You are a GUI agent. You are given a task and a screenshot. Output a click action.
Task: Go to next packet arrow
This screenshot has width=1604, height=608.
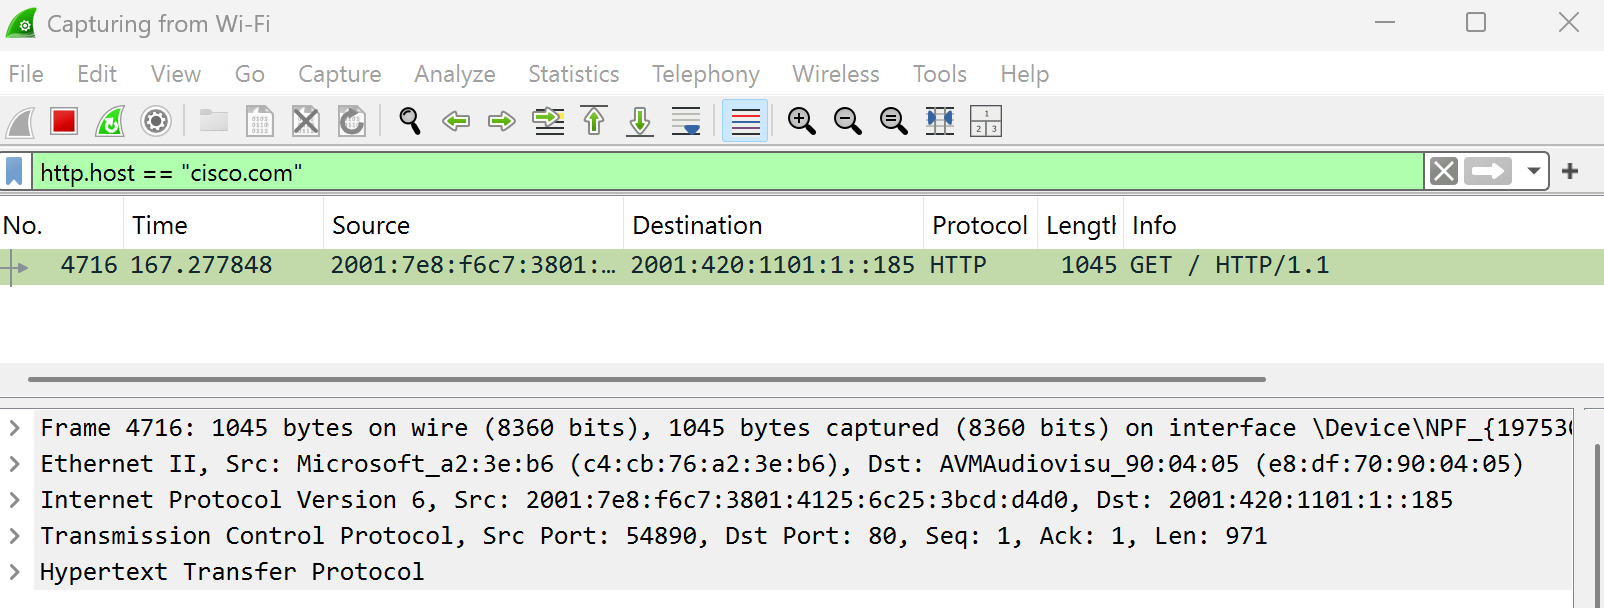point(502,122)
